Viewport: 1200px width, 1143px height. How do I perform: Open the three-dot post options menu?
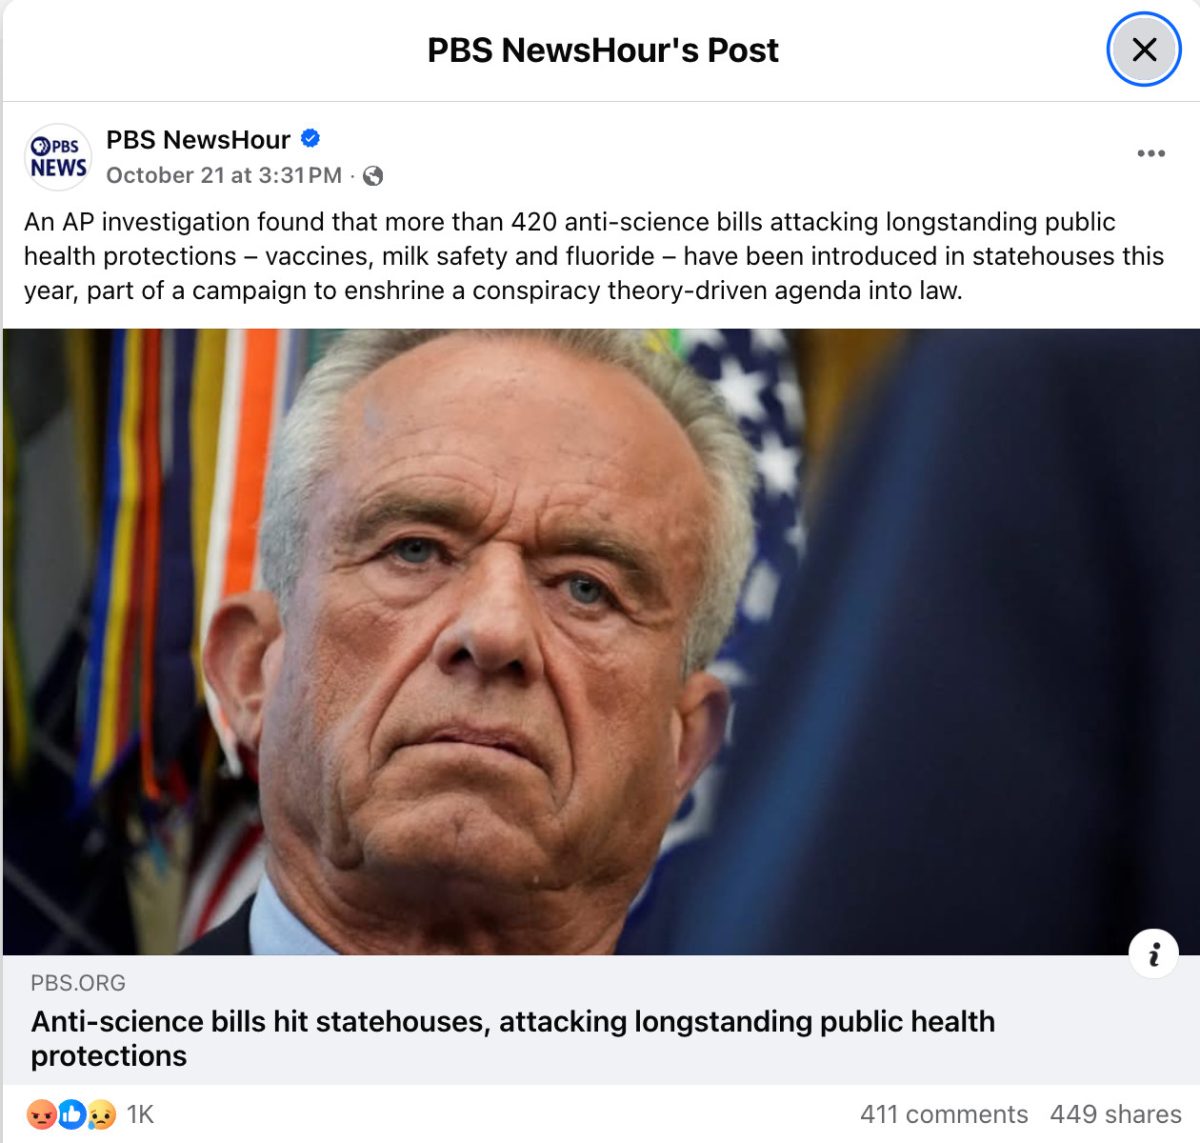click(1151, 153)
